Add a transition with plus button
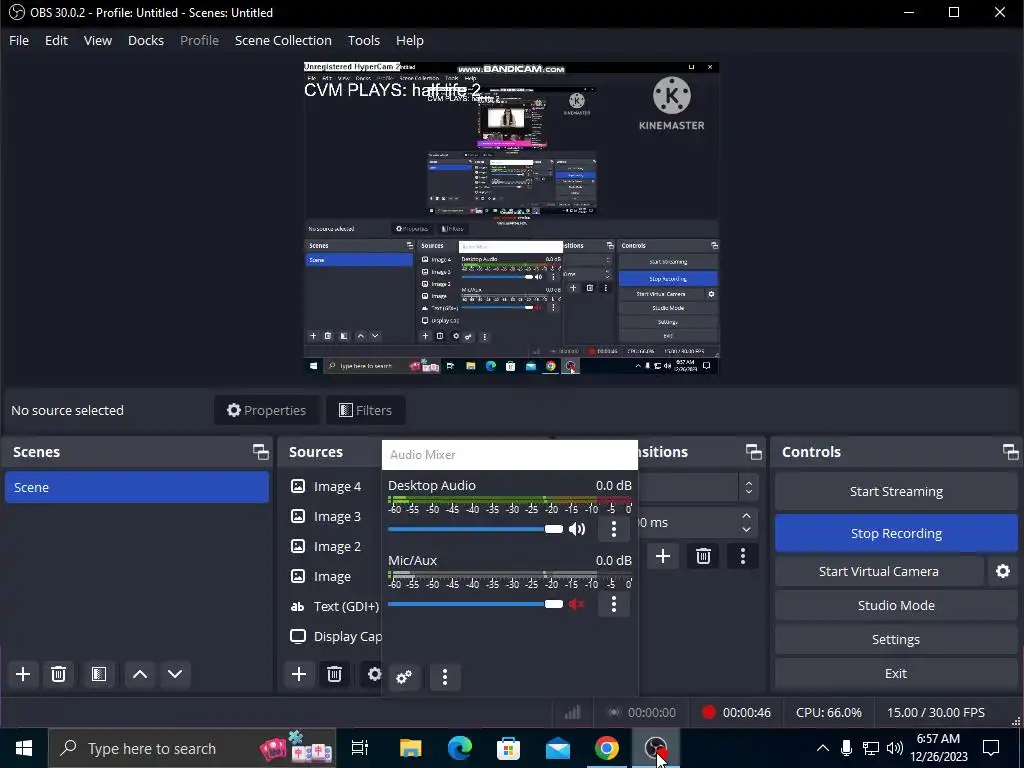This screenshot has height=768, width=1024. coord(663,556)
